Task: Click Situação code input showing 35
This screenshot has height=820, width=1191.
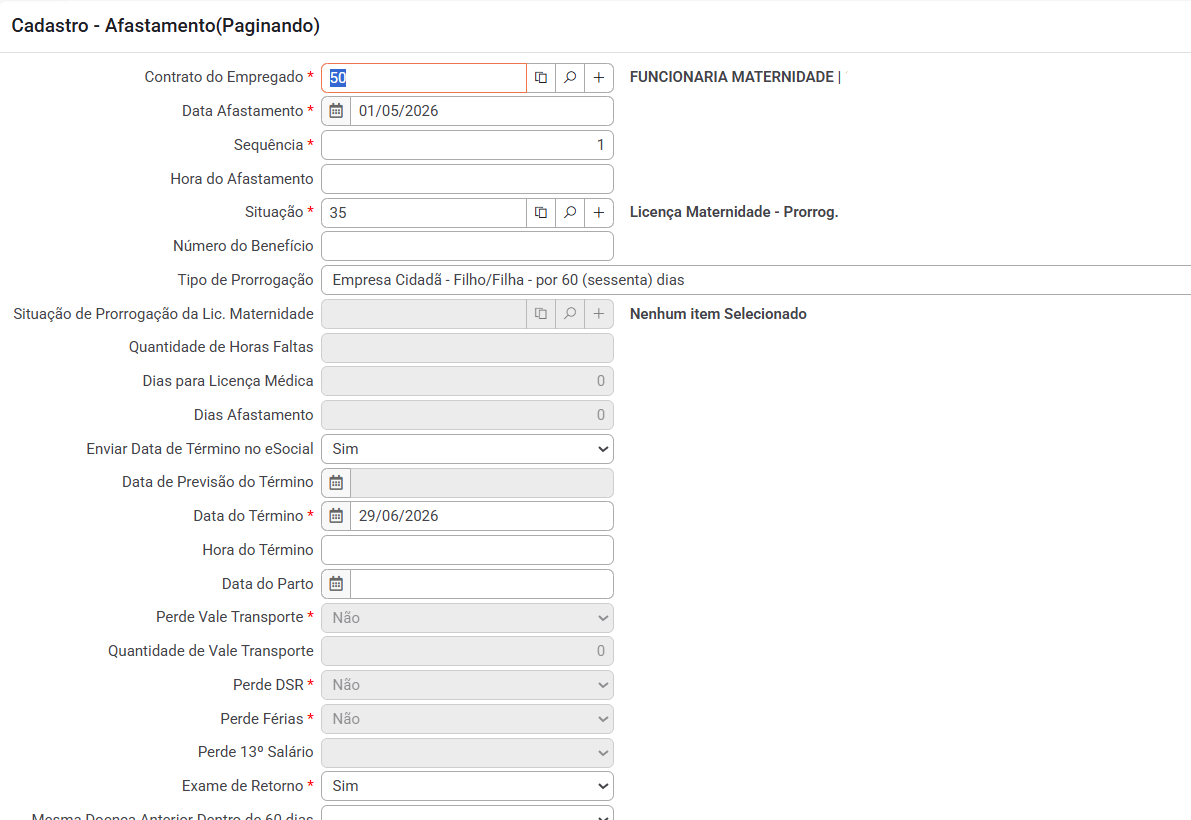Action: [424, 213]
